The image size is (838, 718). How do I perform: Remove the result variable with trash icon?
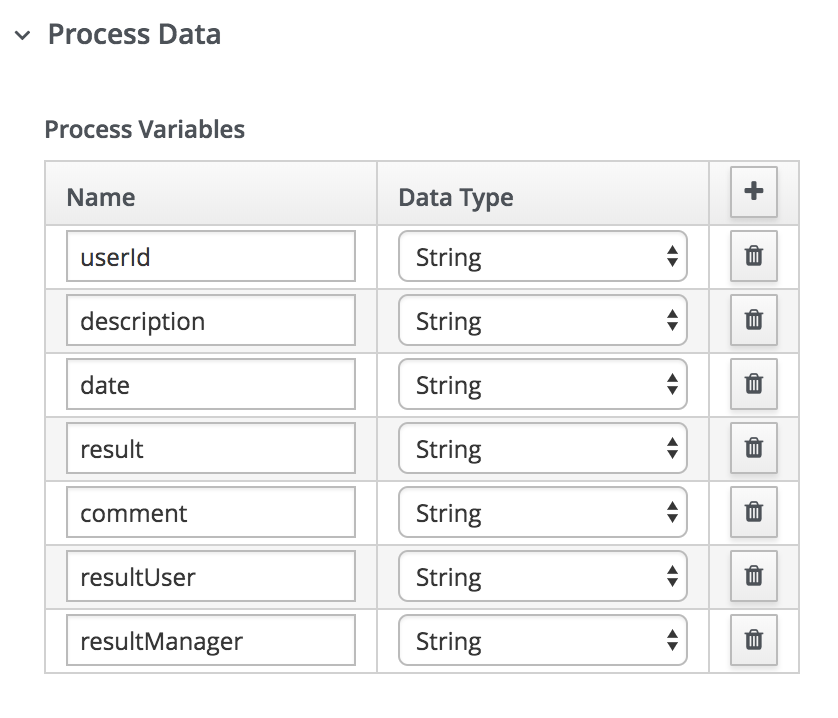(x=754, y=449)
